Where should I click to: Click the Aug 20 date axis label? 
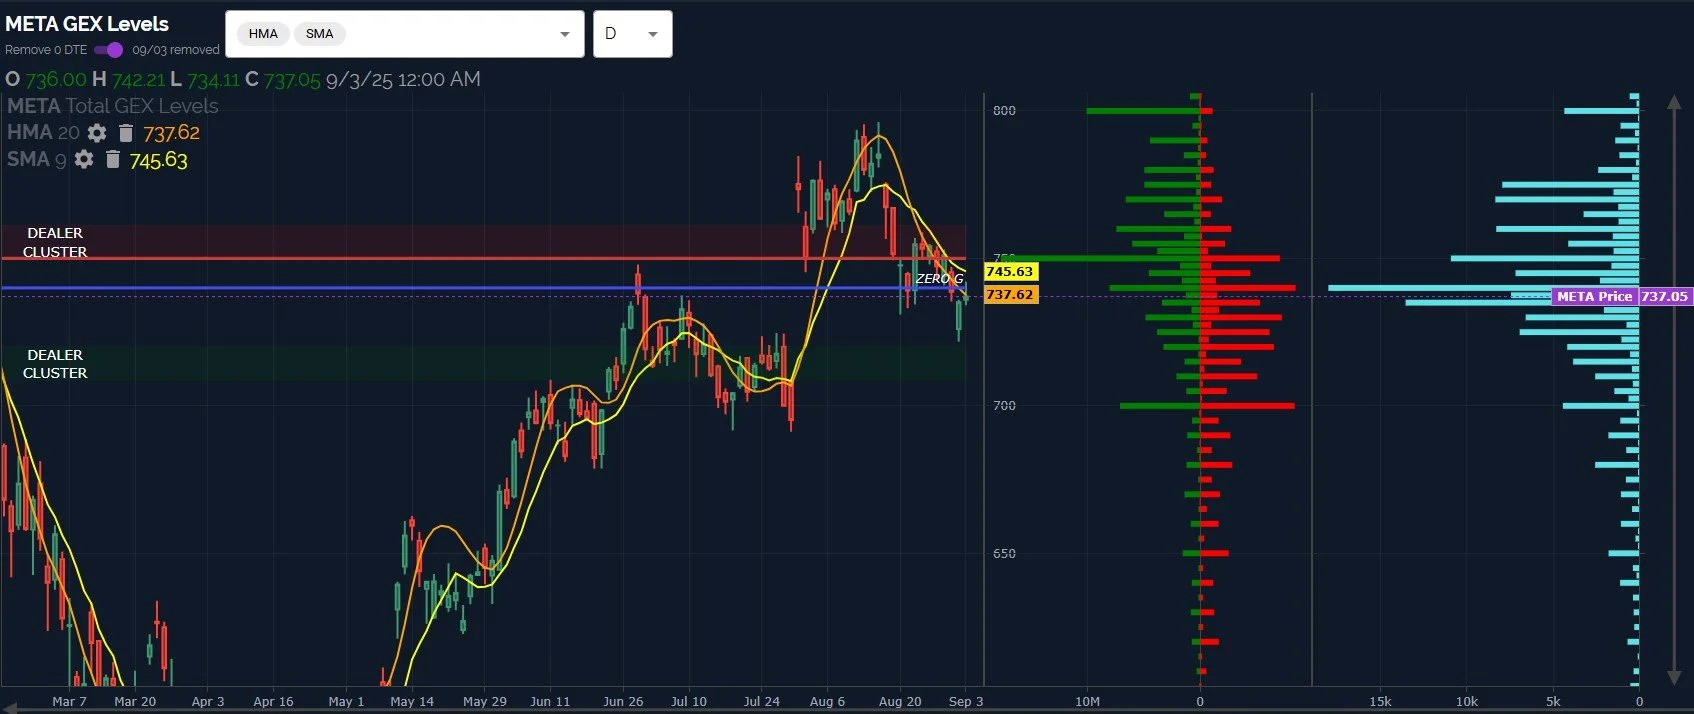pyautogui.click(x=900, y=701)
